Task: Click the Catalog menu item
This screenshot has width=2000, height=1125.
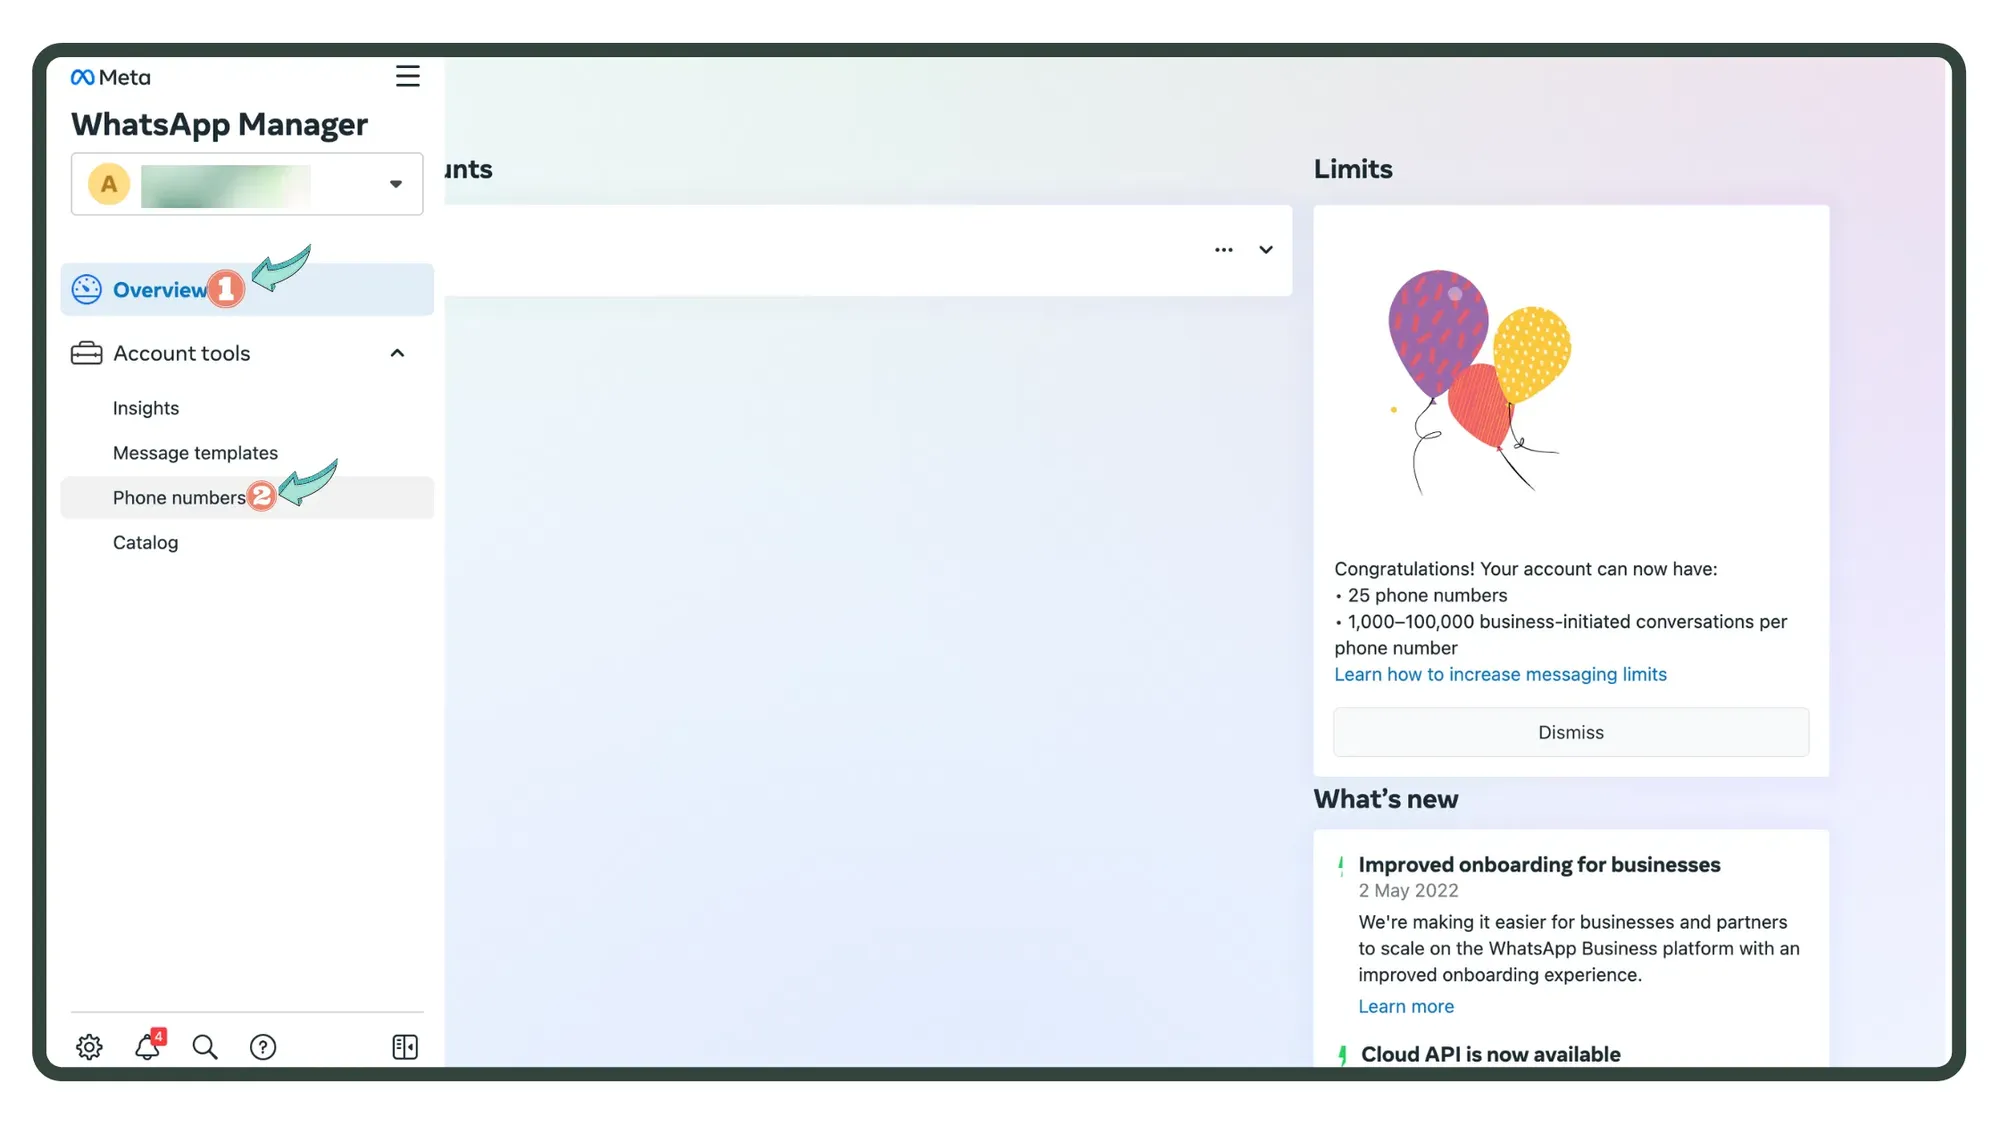Action: pos(144,541)
